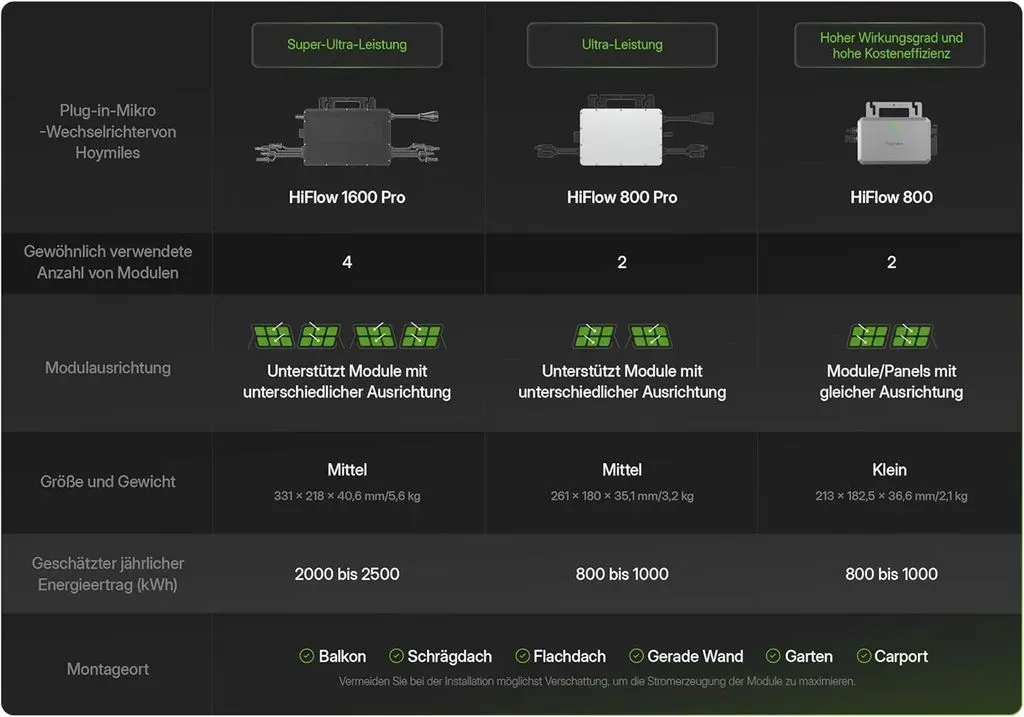Click the Module/Panels mit gleicher Ausrichtung text

(x=891, y=381)
